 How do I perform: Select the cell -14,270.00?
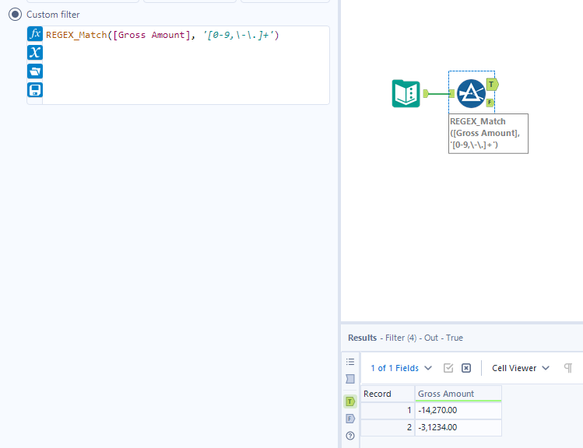(458, 410)
